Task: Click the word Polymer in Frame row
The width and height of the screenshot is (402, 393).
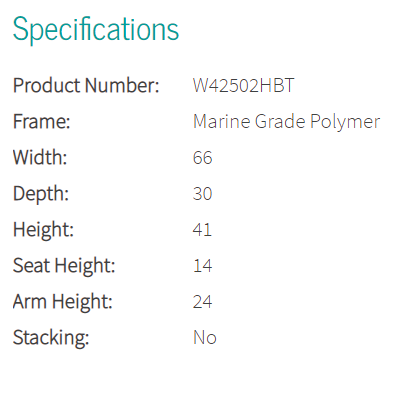Action: click(345, 122)
